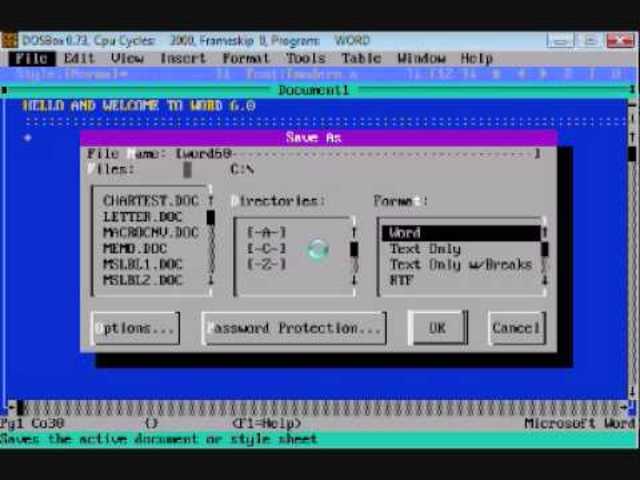
Task: Click Files list scroll up arrow
Action: coord(211,201)
